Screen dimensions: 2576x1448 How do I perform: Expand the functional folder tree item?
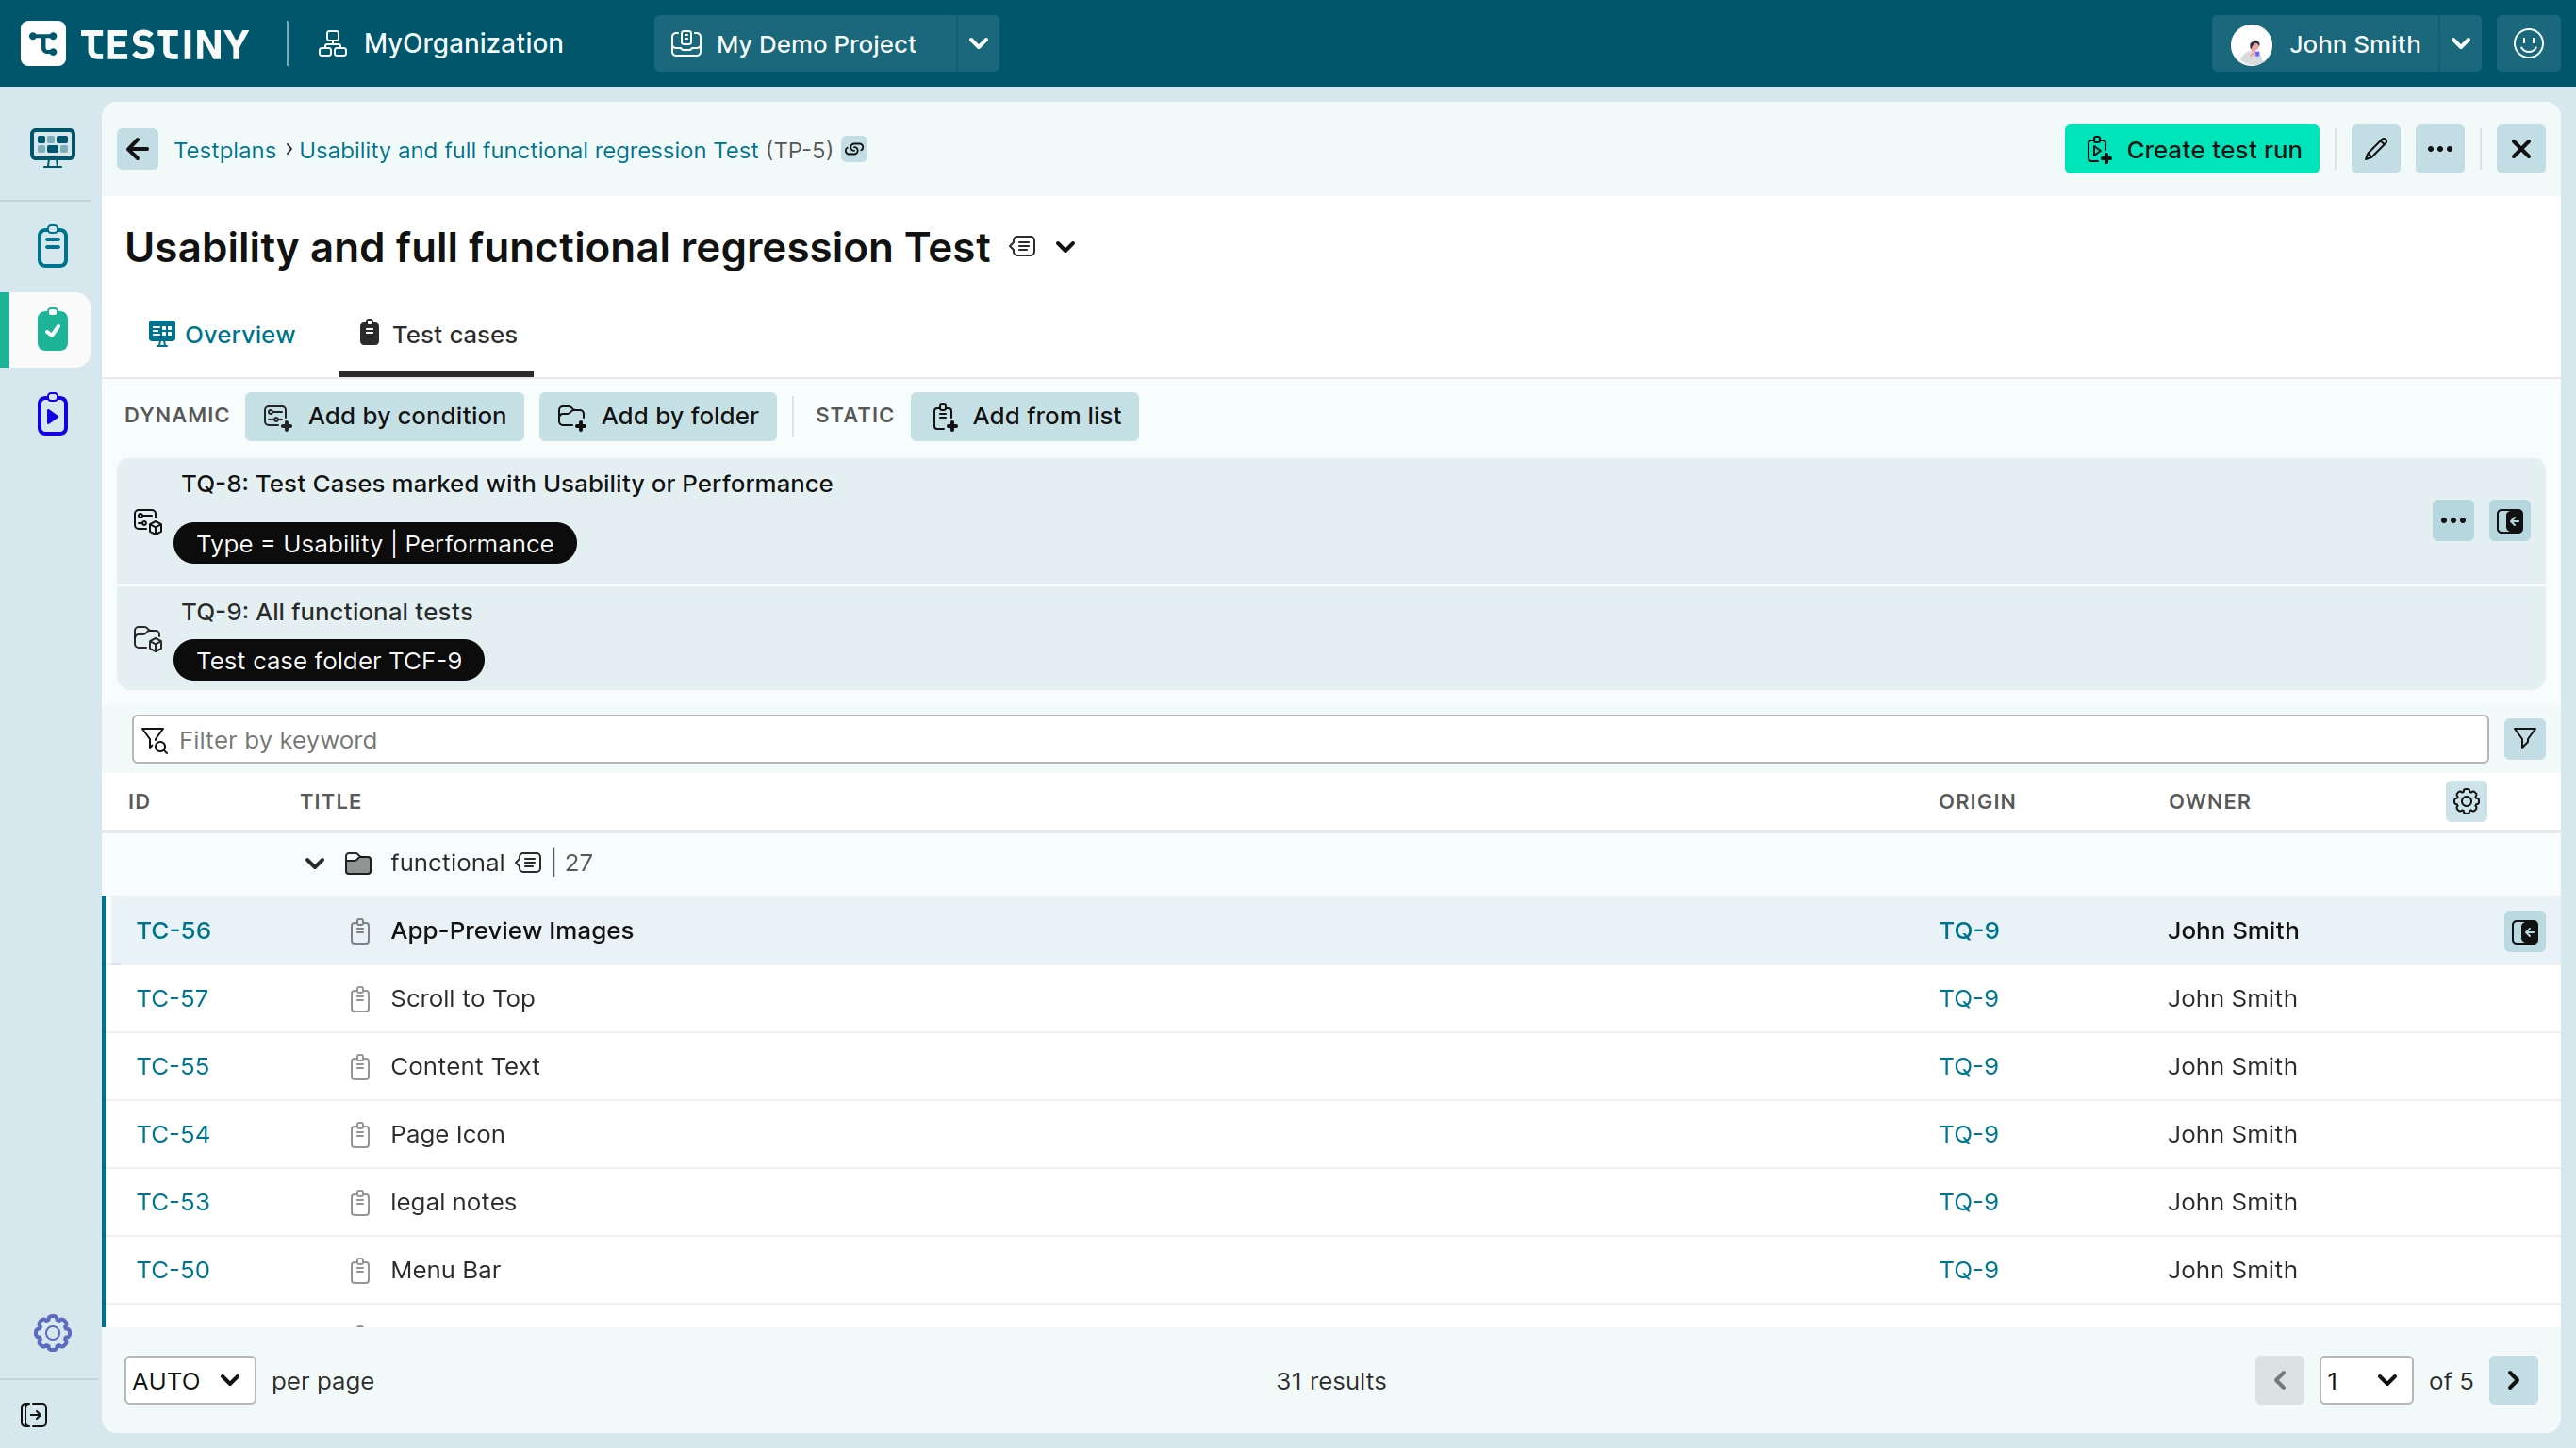click(315, 863)
